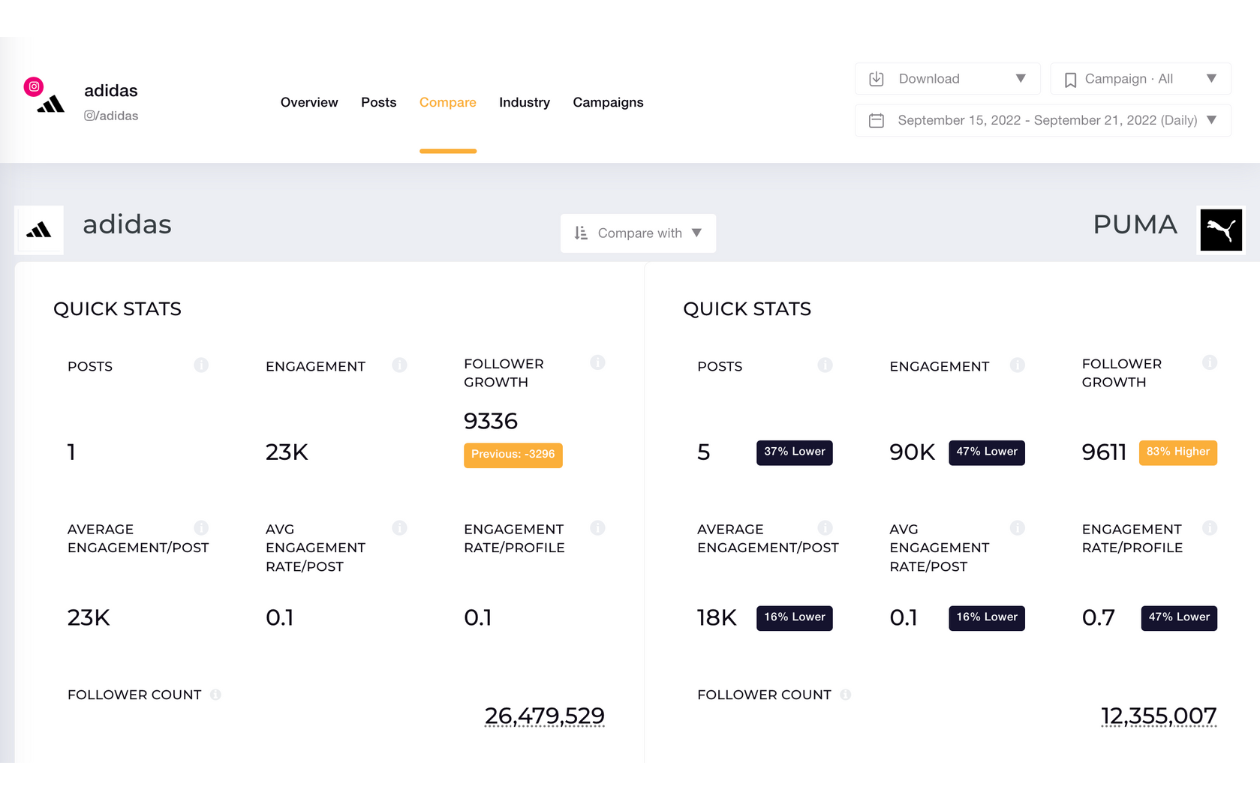Click the '16% Lower' badge beside 18K
This screenshot has height=800, width=1260.
794,618
